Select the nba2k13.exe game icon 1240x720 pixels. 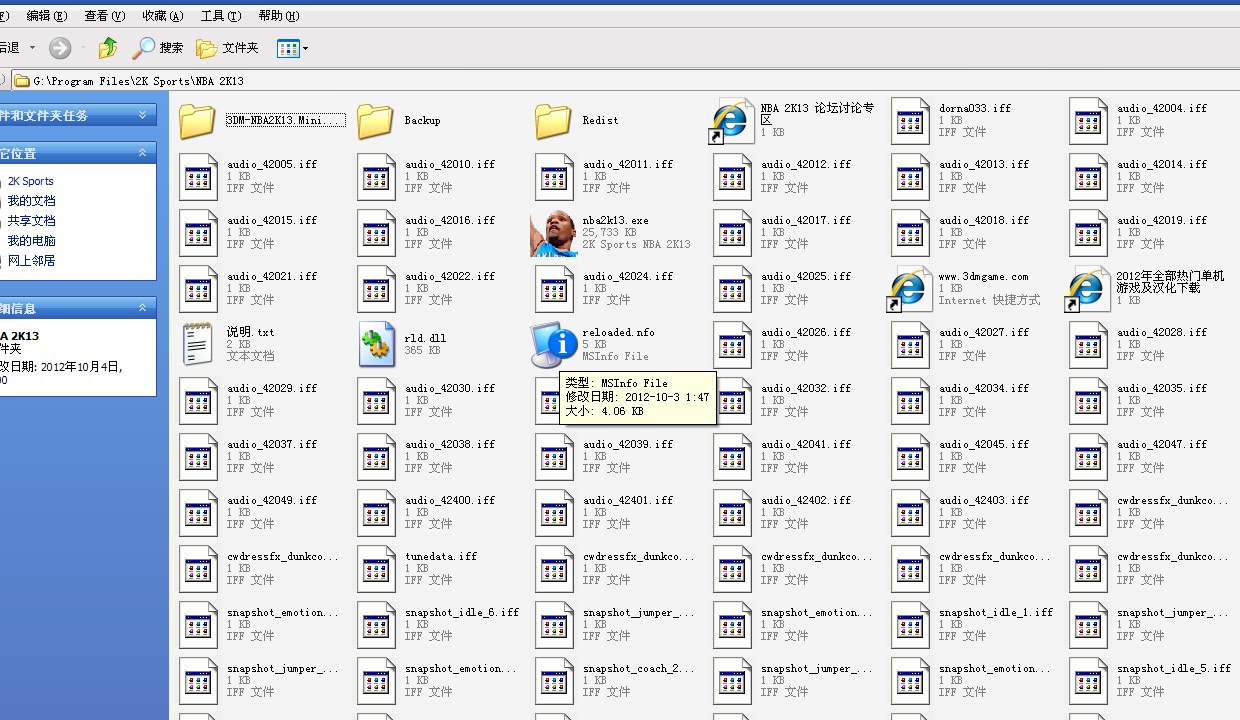point(554,233)
